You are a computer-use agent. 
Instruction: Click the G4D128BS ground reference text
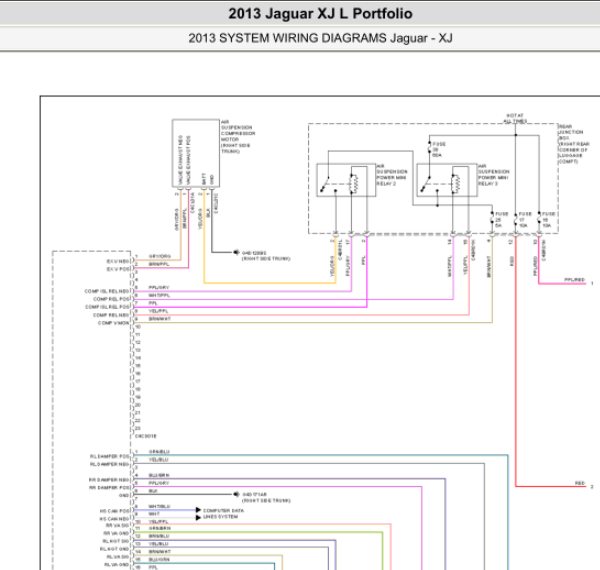tap(254, 253)
